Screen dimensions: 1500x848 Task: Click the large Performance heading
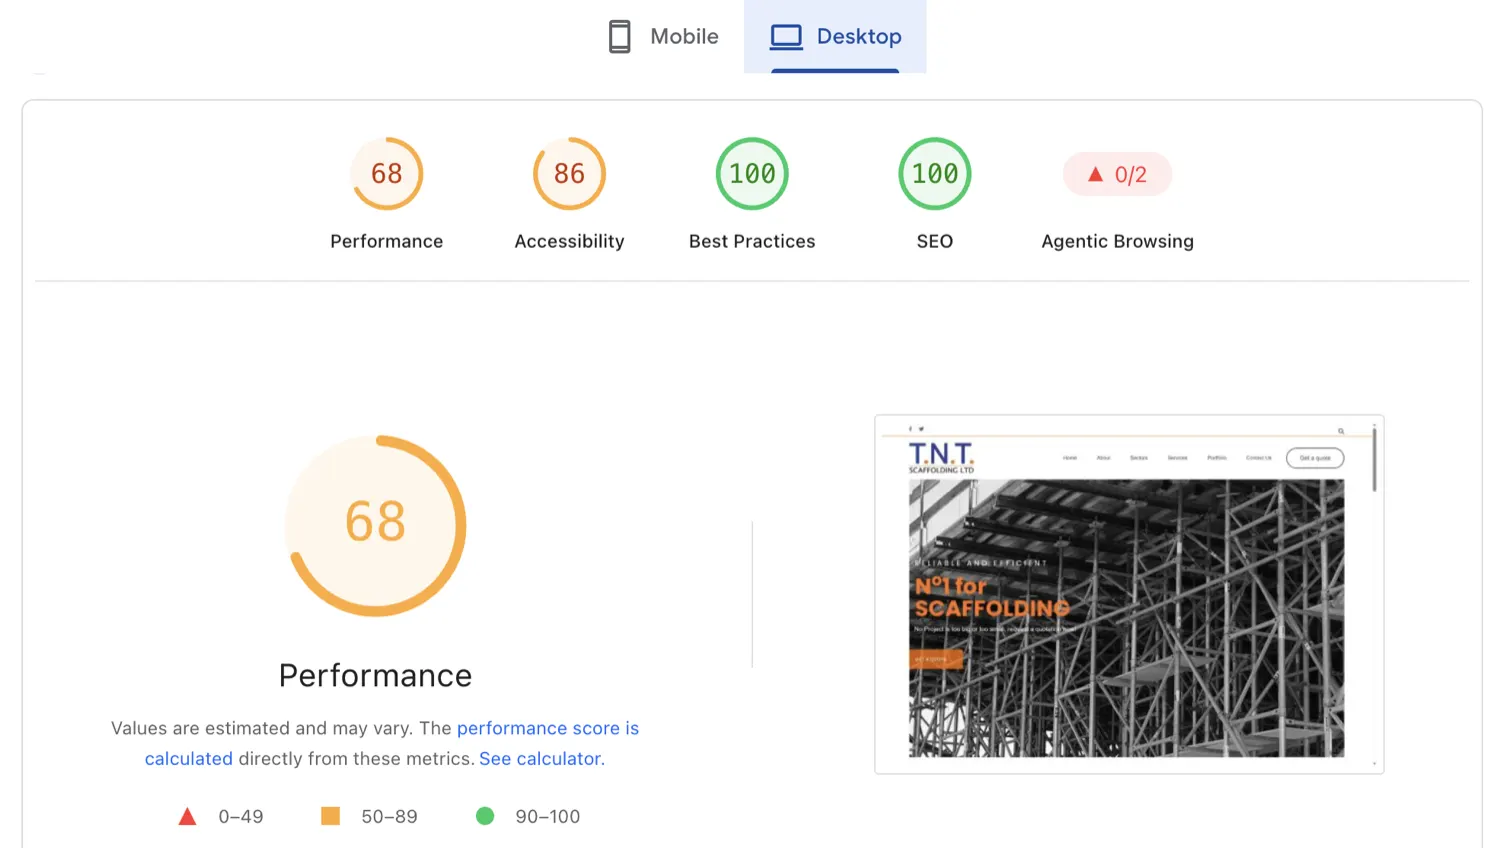click(x=375, y=676)
